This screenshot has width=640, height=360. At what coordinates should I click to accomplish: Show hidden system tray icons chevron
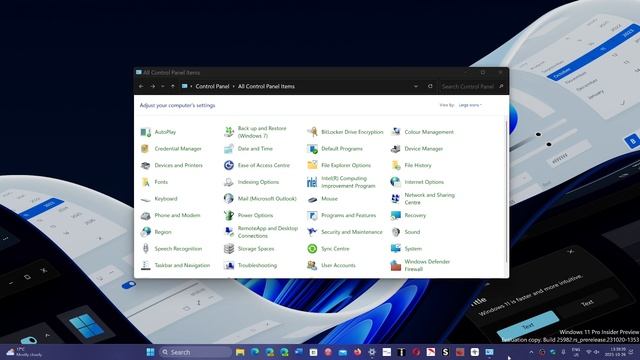531,352
